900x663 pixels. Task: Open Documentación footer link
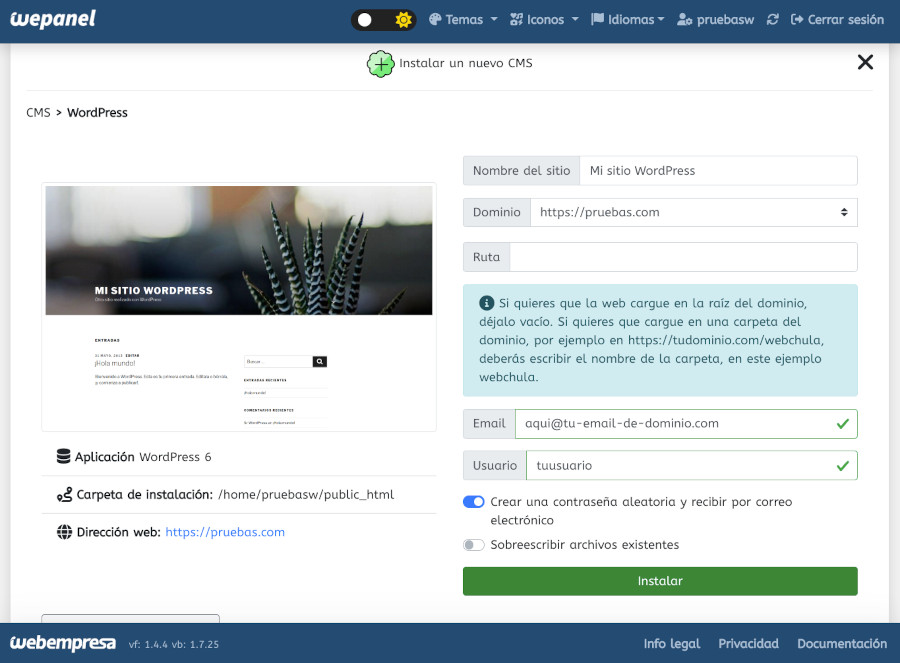(x=842, y=643)
